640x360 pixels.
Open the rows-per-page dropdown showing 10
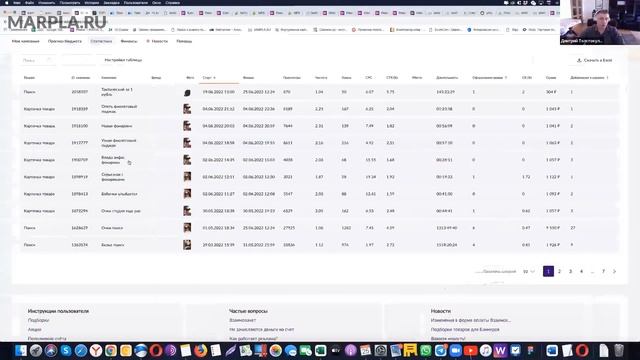click(x=529, y=271)
